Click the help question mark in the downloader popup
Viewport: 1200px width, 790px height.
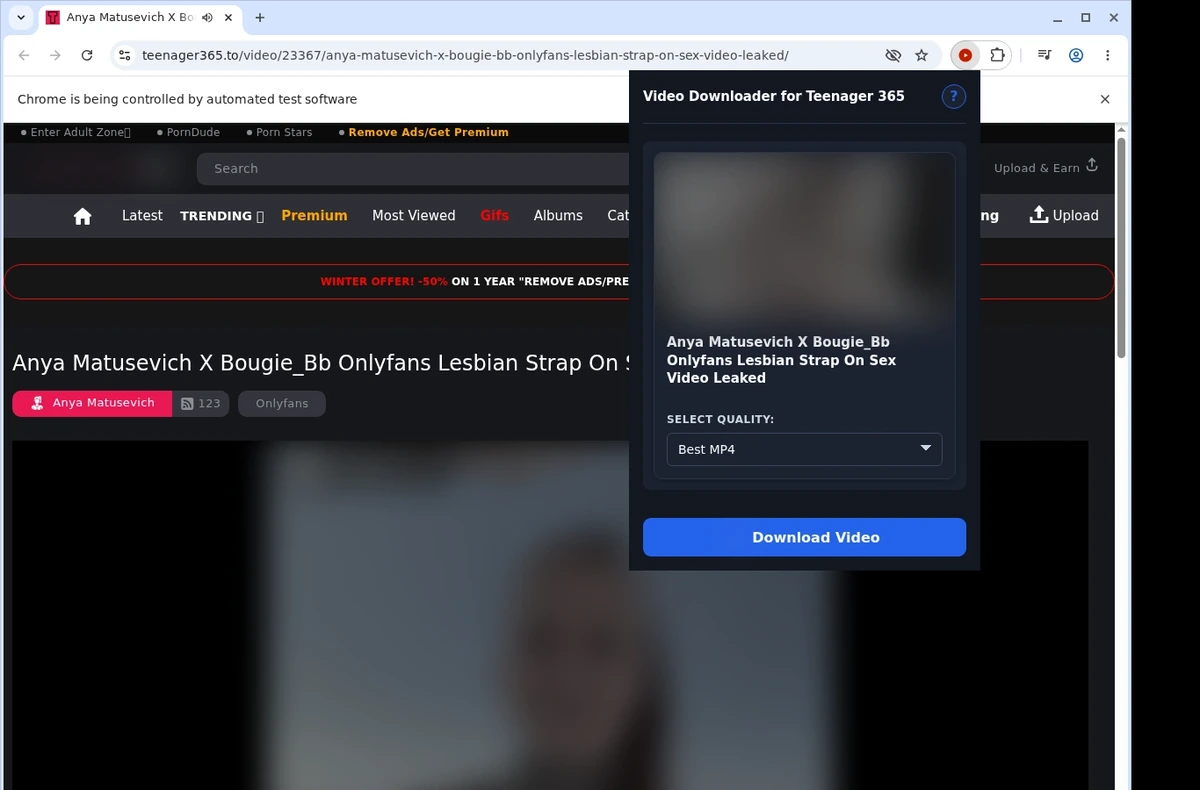[x=954, y=96]
